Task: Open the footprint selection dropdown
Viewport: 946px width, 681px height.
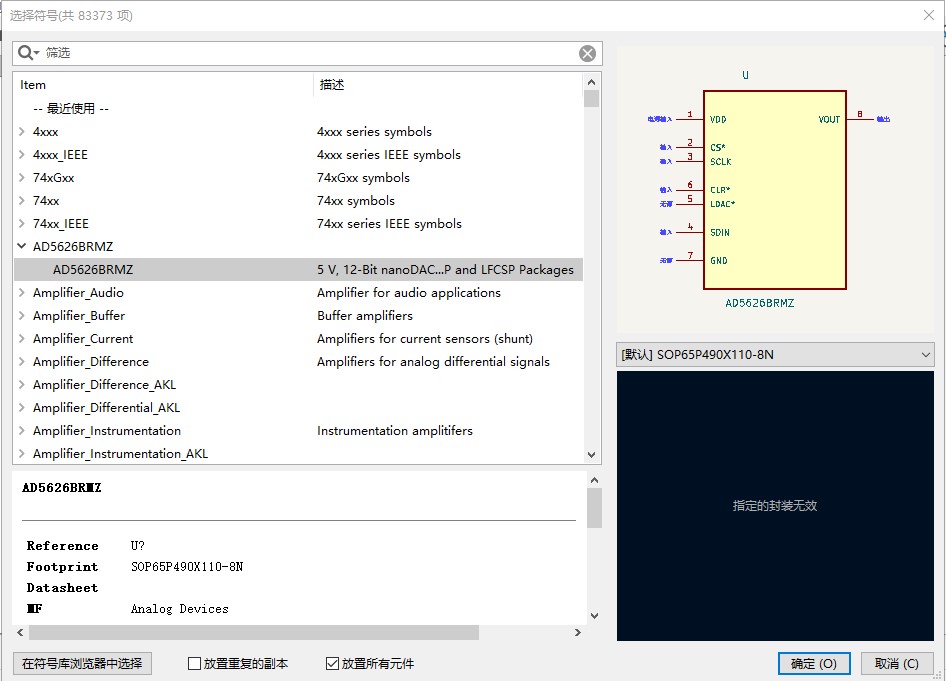Action: pos(775,355)
